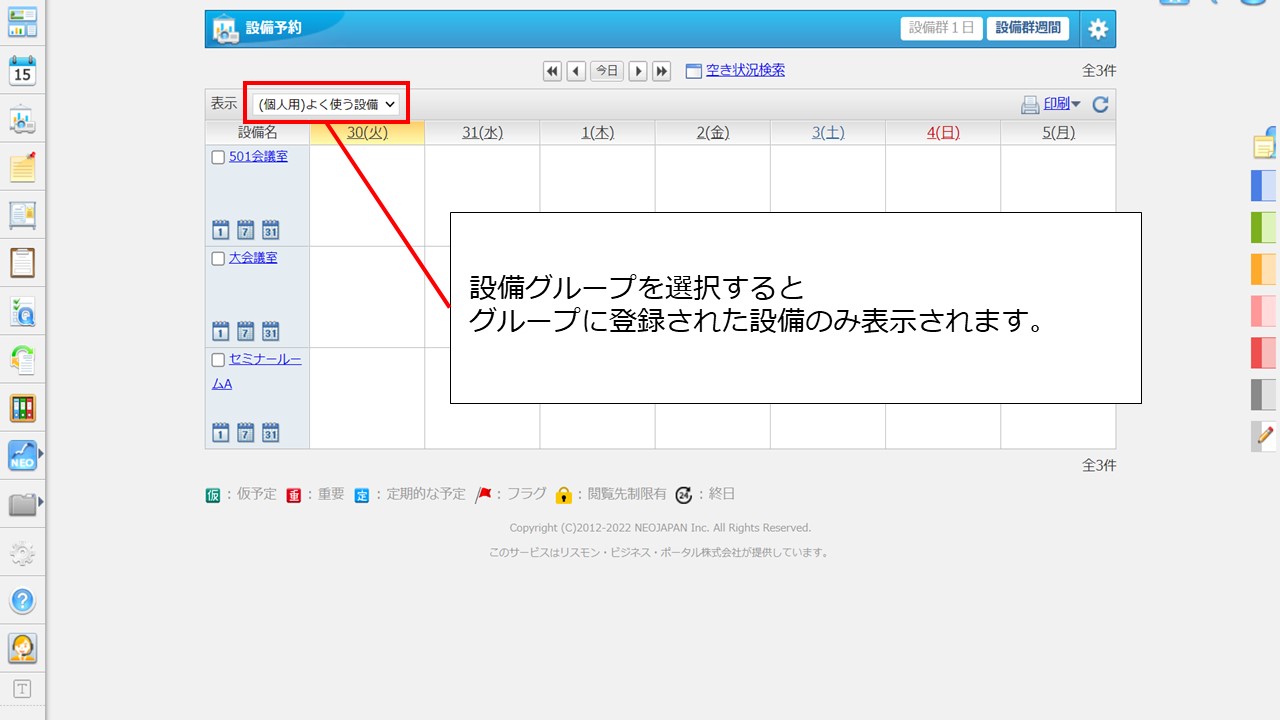1280x720 pixels.
Task: Open the 空き状況検索 link
Action: 745,70
